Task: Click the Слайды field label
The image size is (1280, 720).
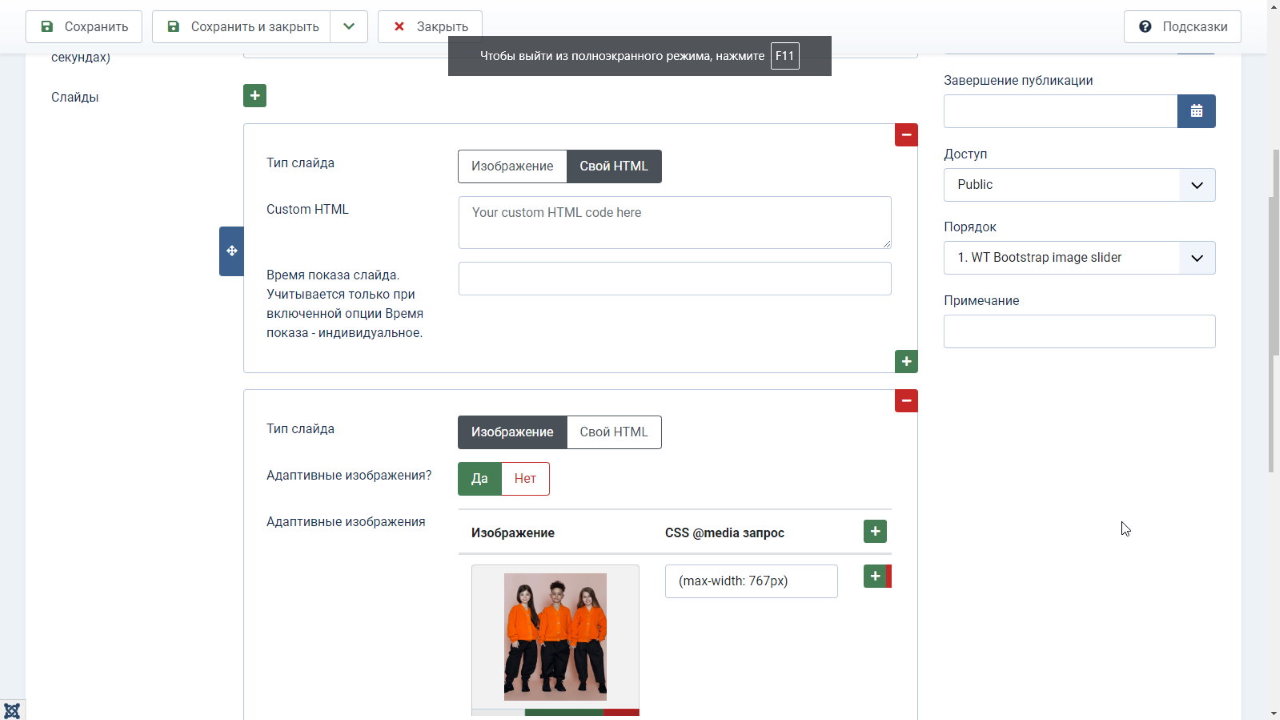Action: coord(75,97)
